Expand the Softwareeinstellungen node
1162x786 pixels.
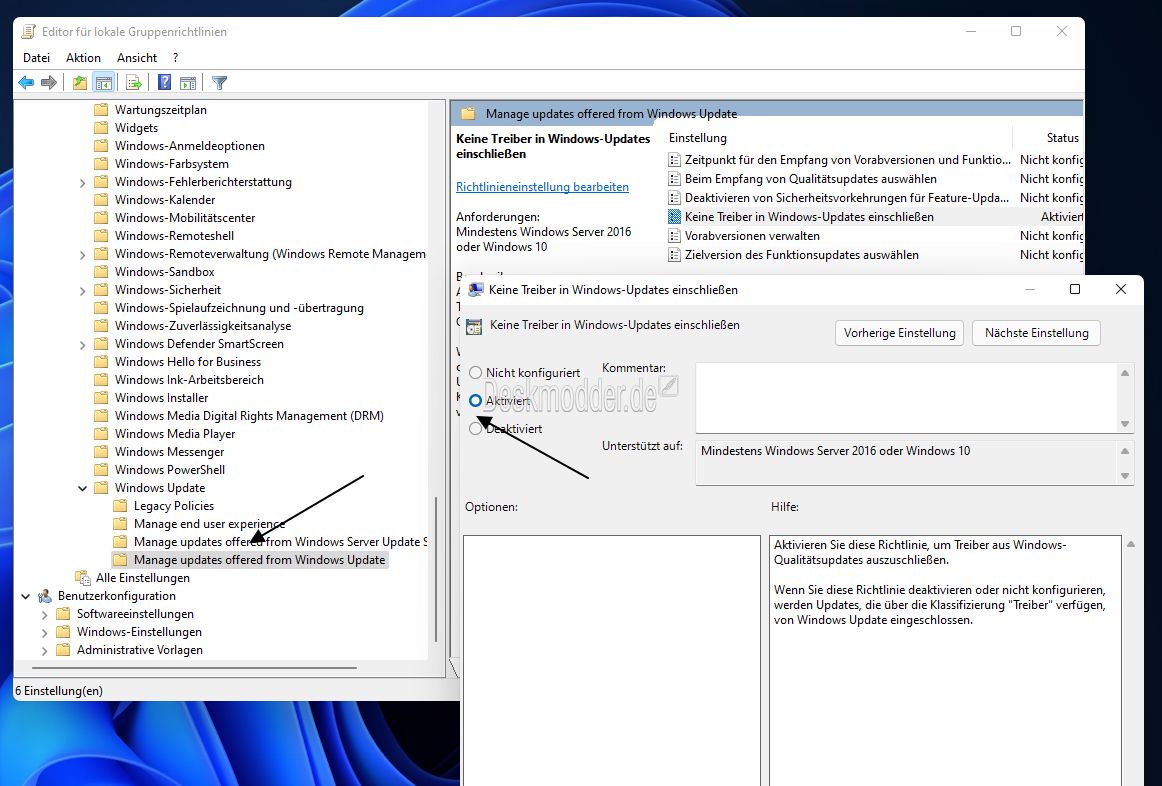coord(44,614)
